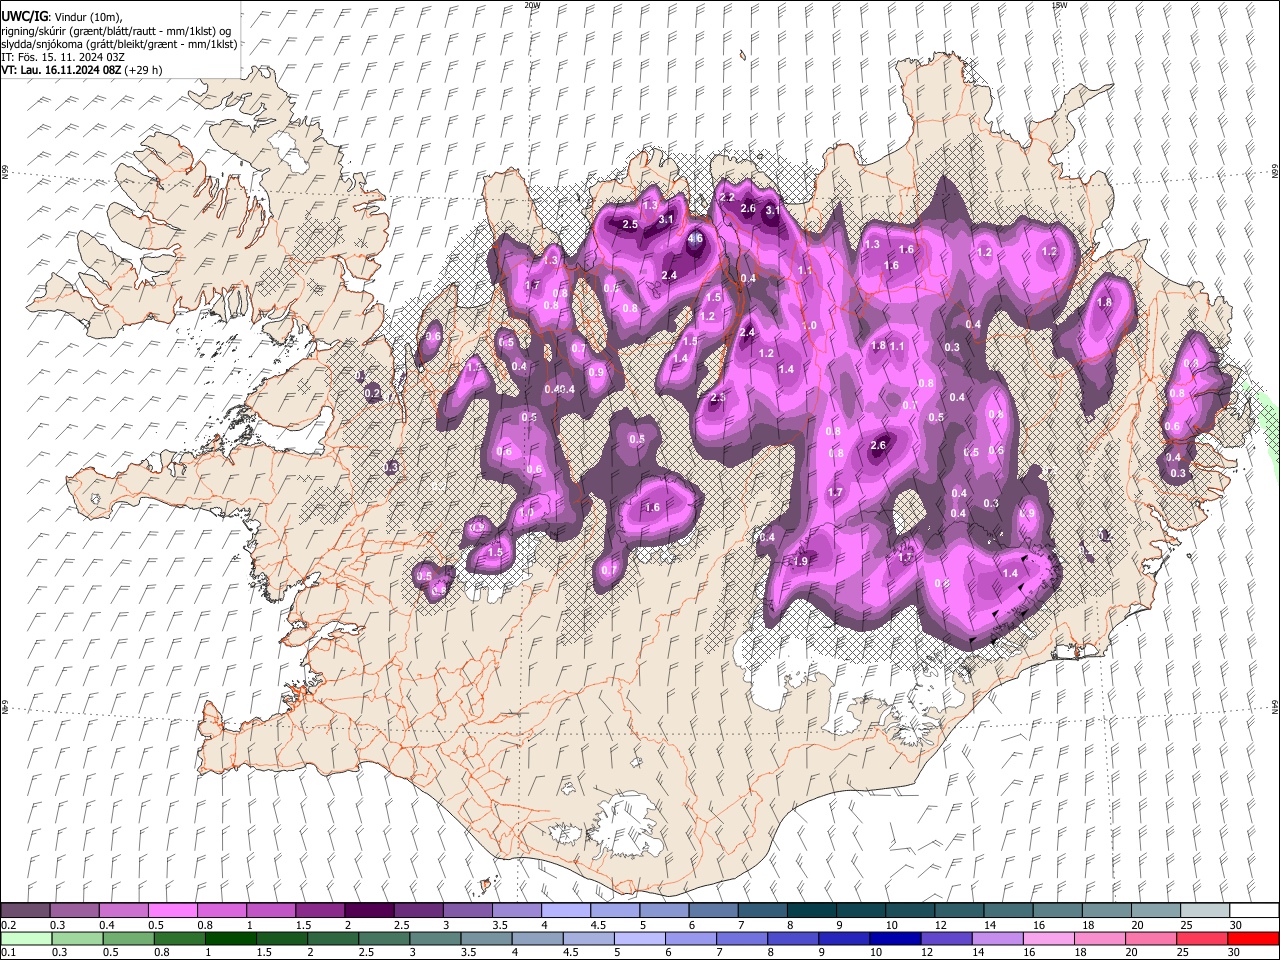Pick the dark mauve 0.2 swatch in snow scale
The width and height of the screenshot is (1280, 960).
click(x=25, y=911)
